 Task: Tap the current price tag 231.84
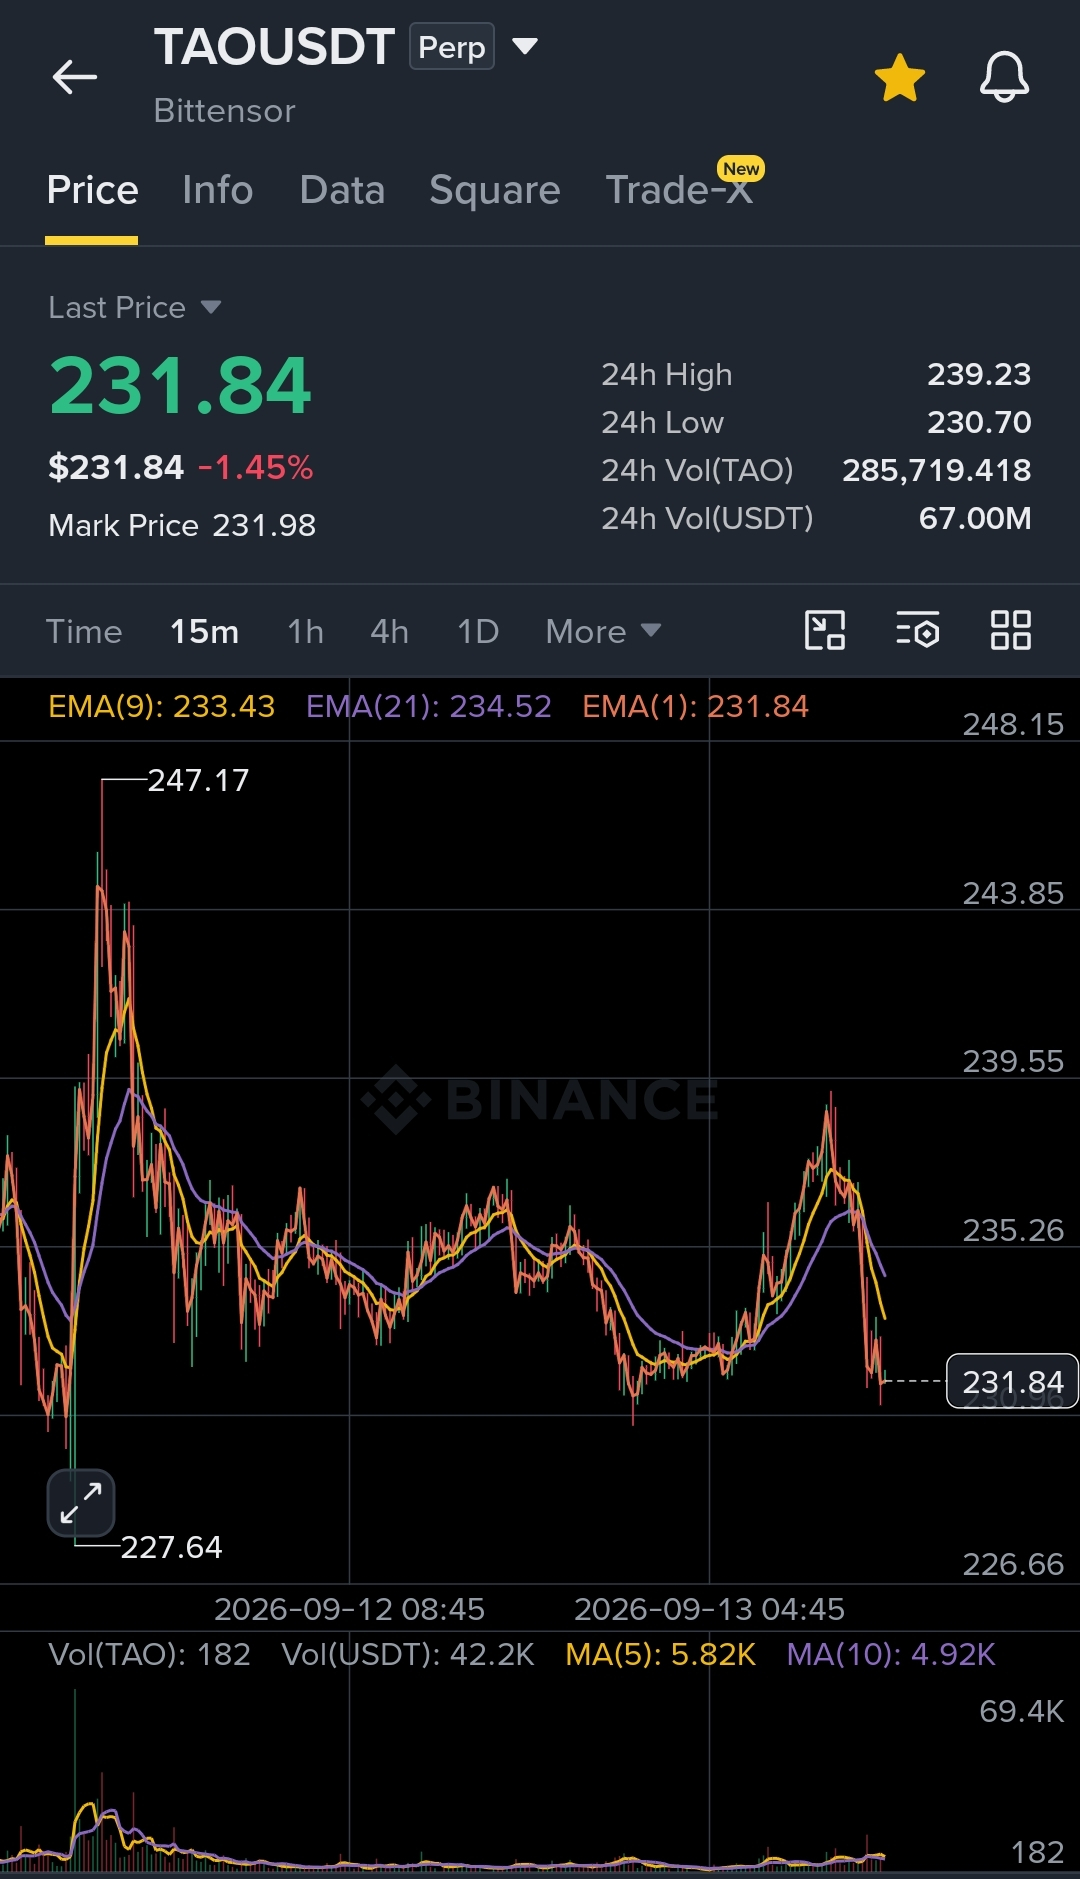(1012, 1381)
